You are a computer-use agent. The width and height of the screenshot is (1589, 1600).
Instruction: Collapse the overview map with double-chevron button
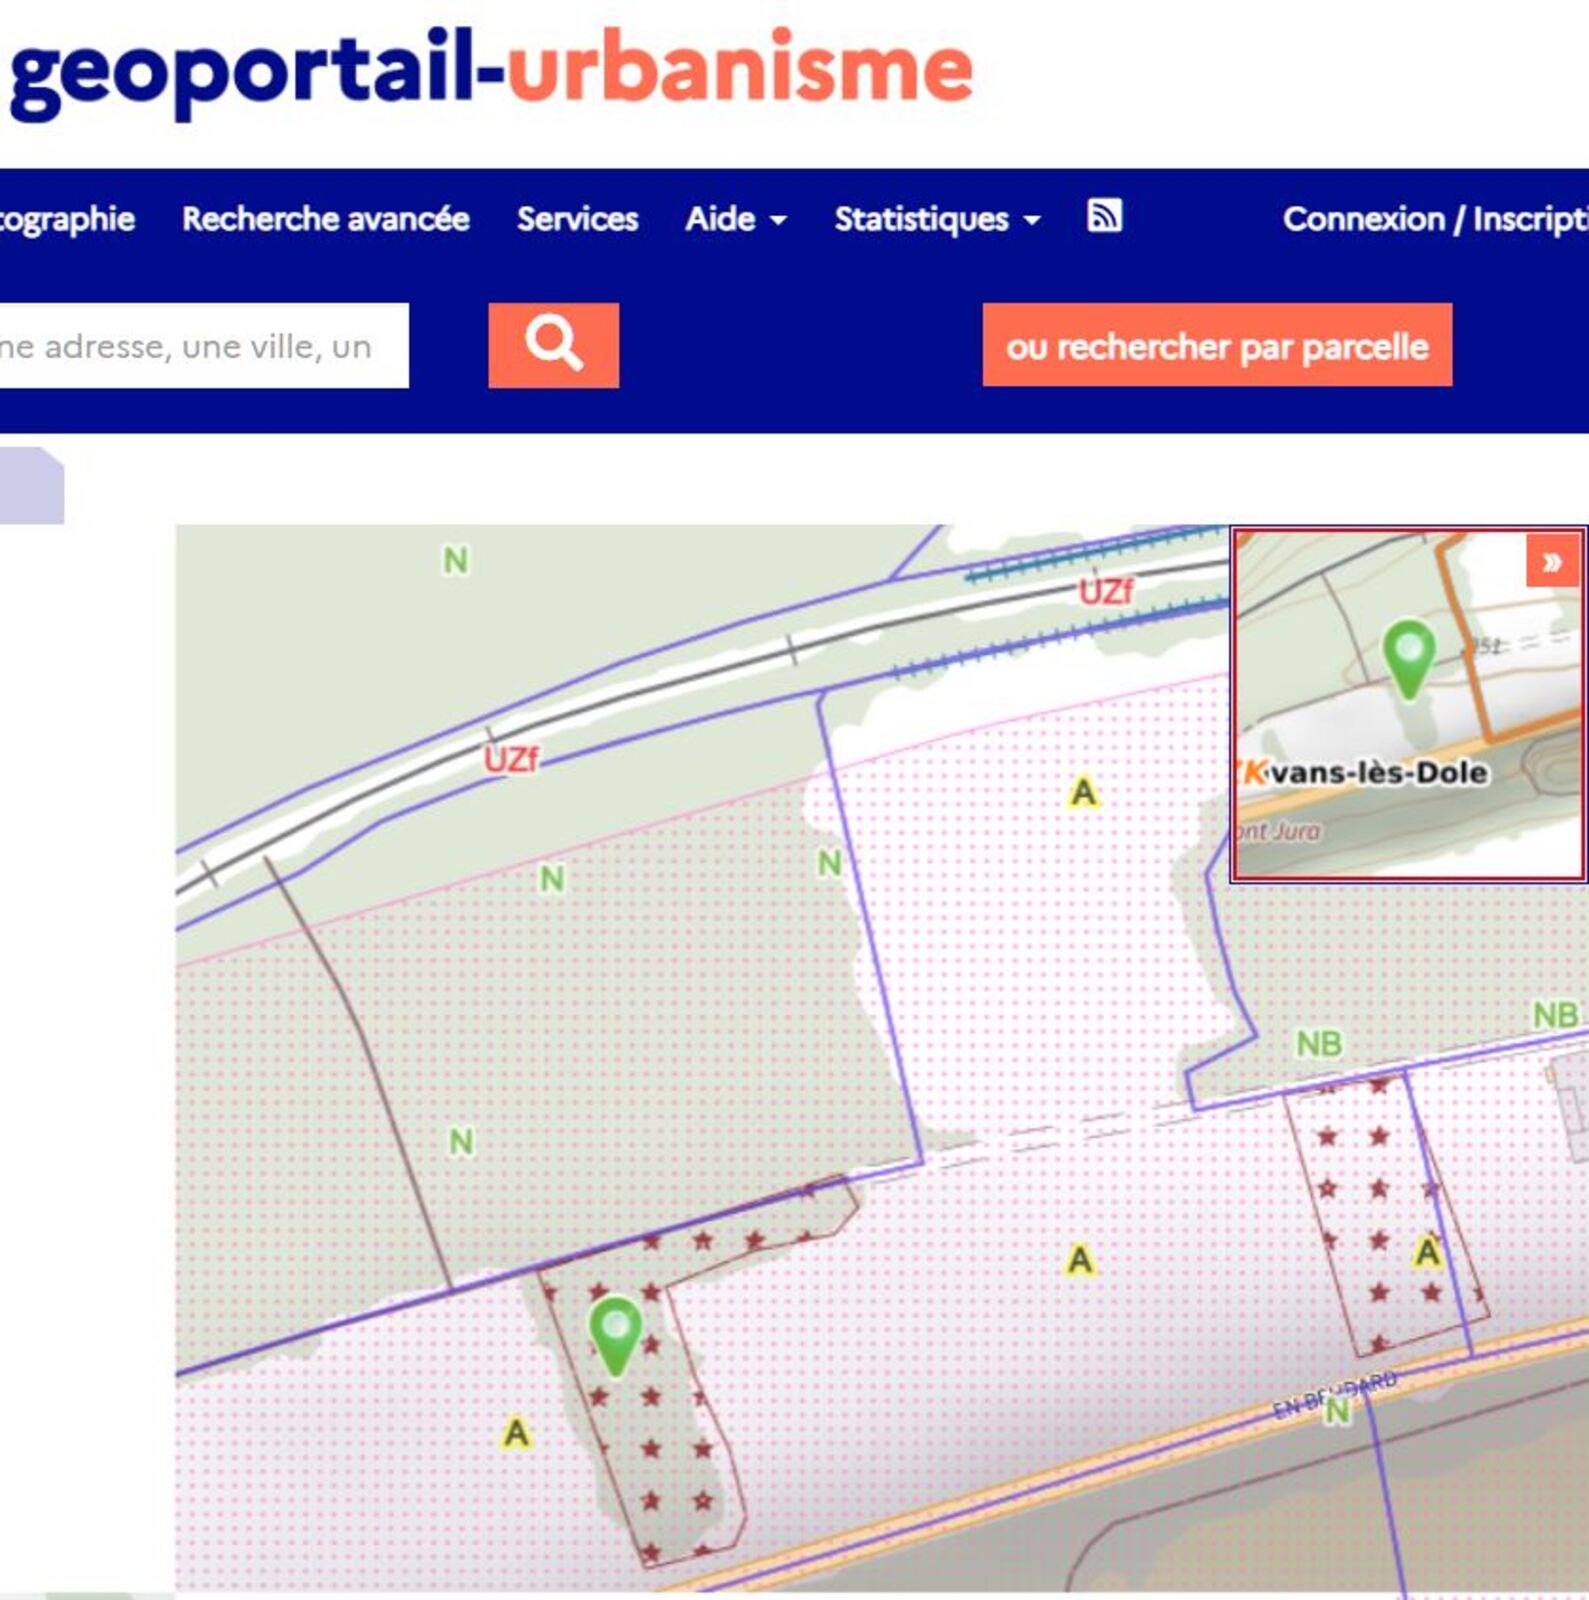(x=1552, y=562)
